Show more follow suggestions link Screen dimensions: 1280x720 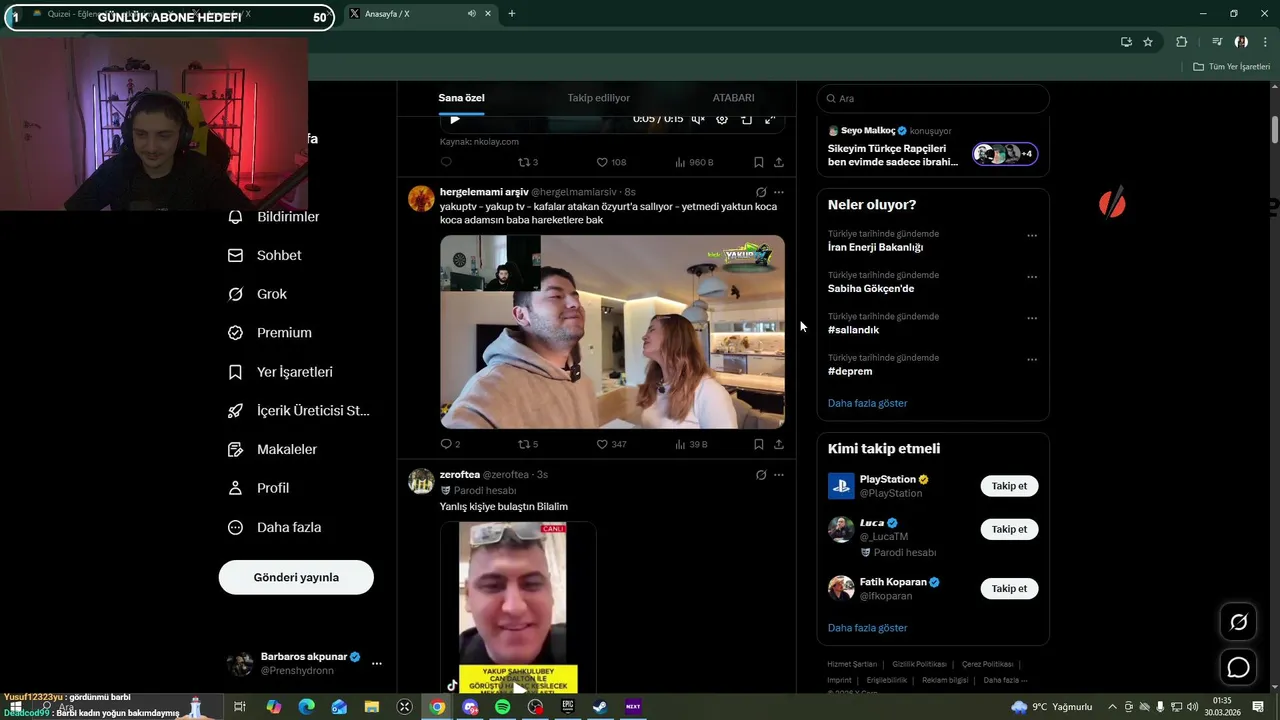[x=867, y=628]
